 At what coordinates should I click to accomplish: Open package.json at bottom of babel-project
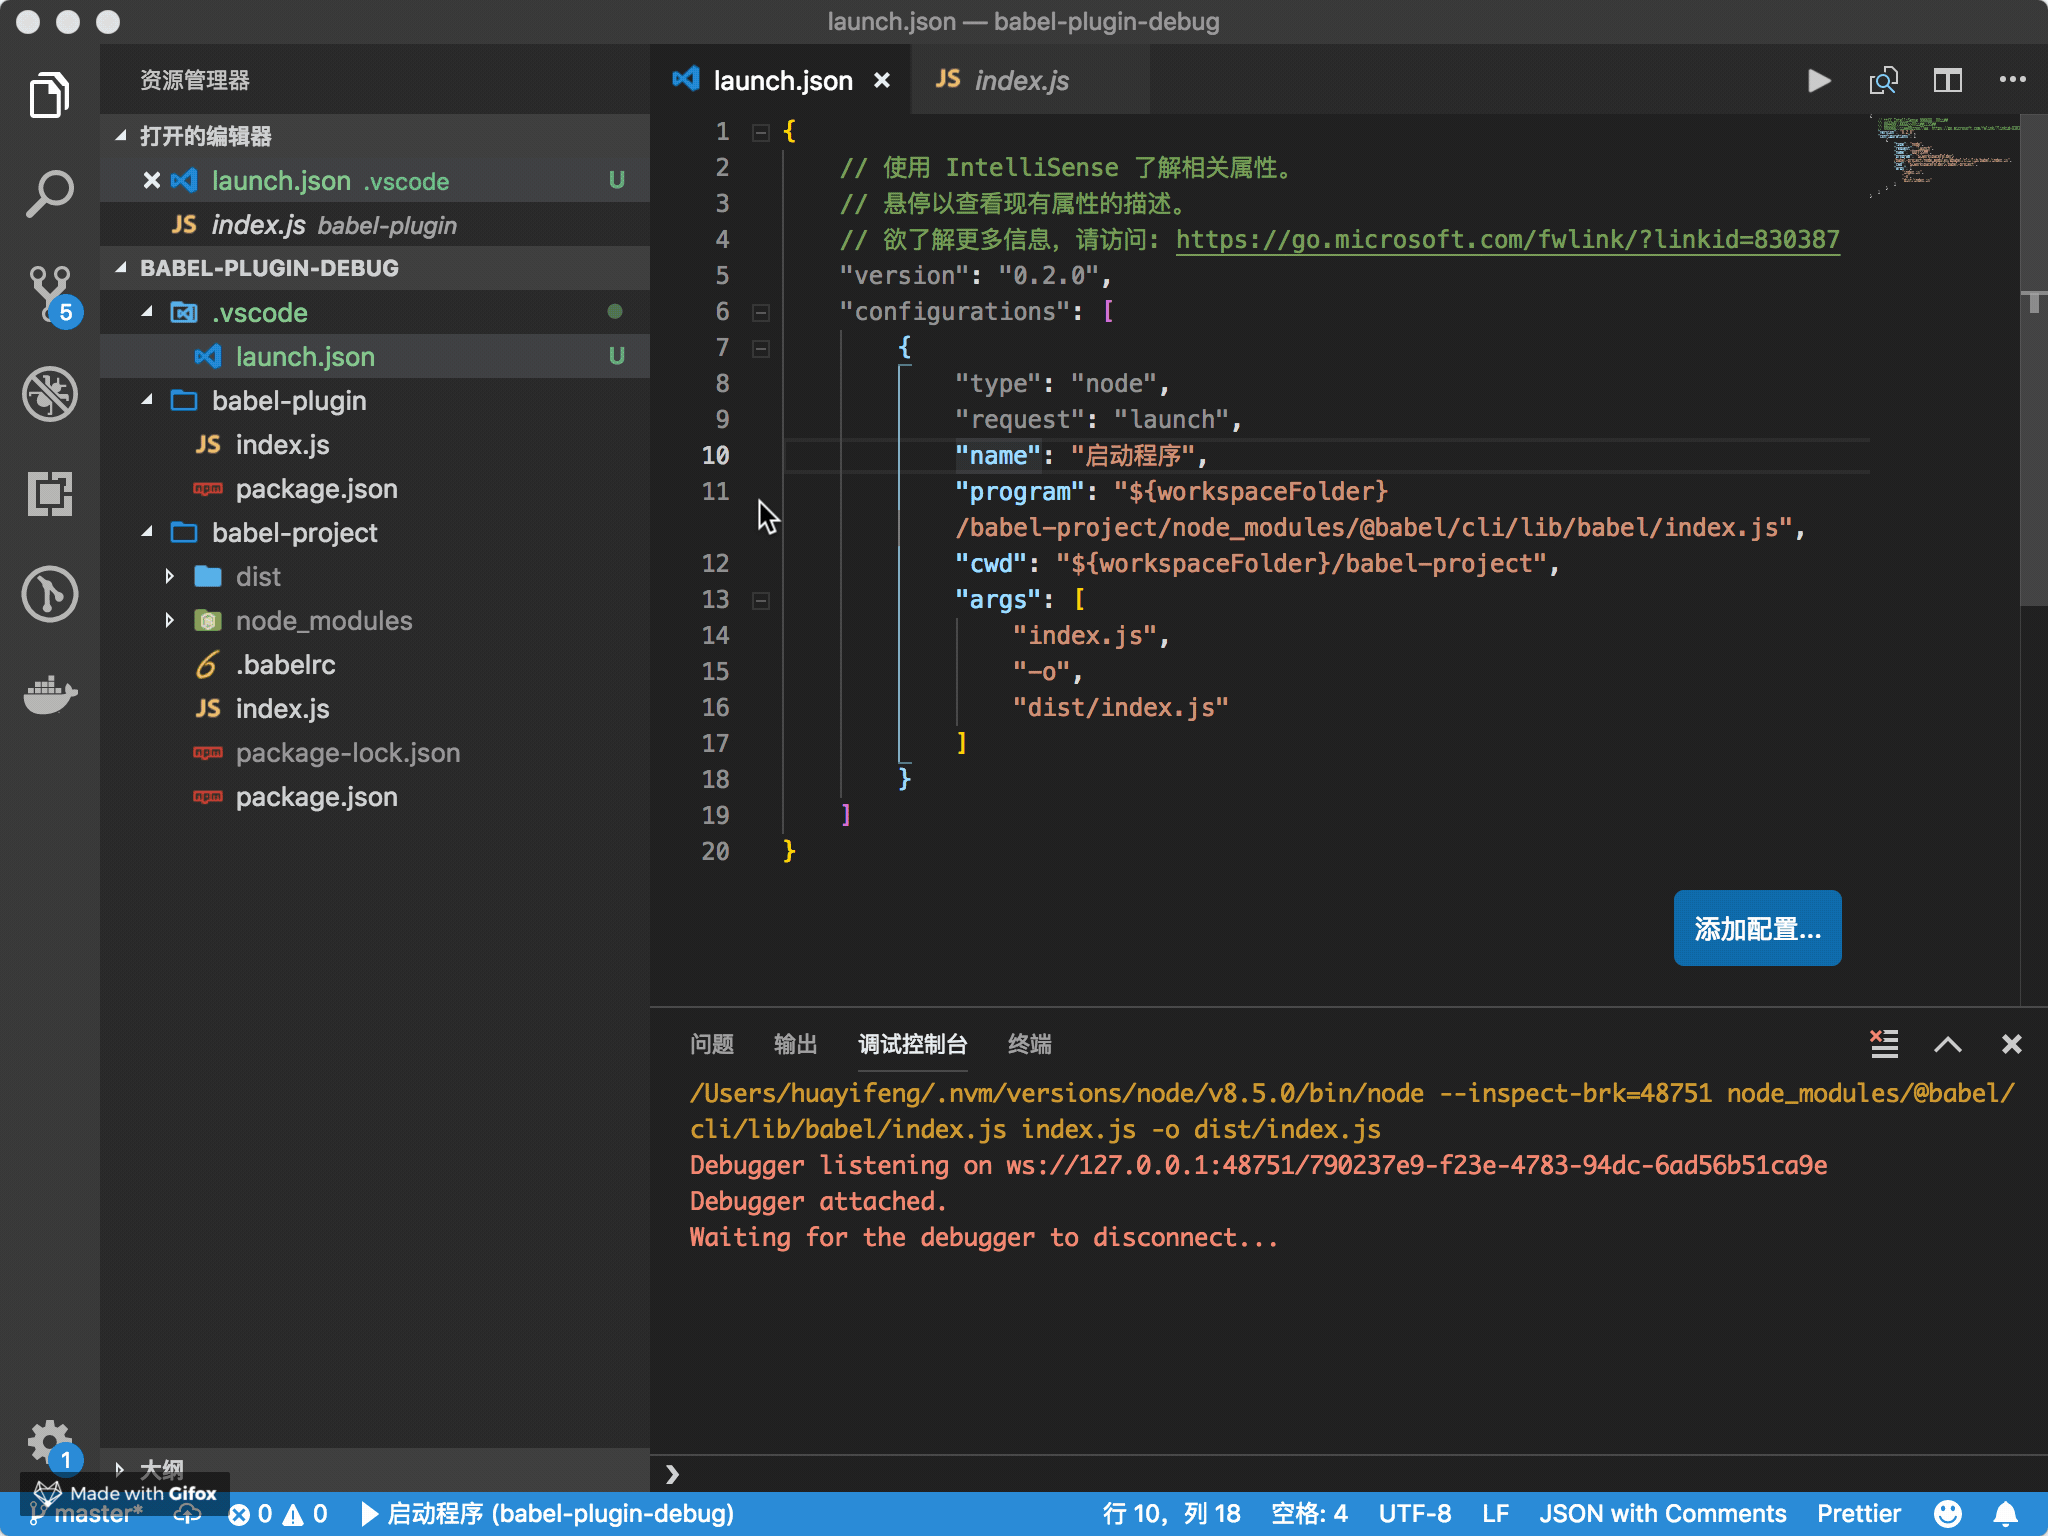pyautogui.click(x=375, y=796)
